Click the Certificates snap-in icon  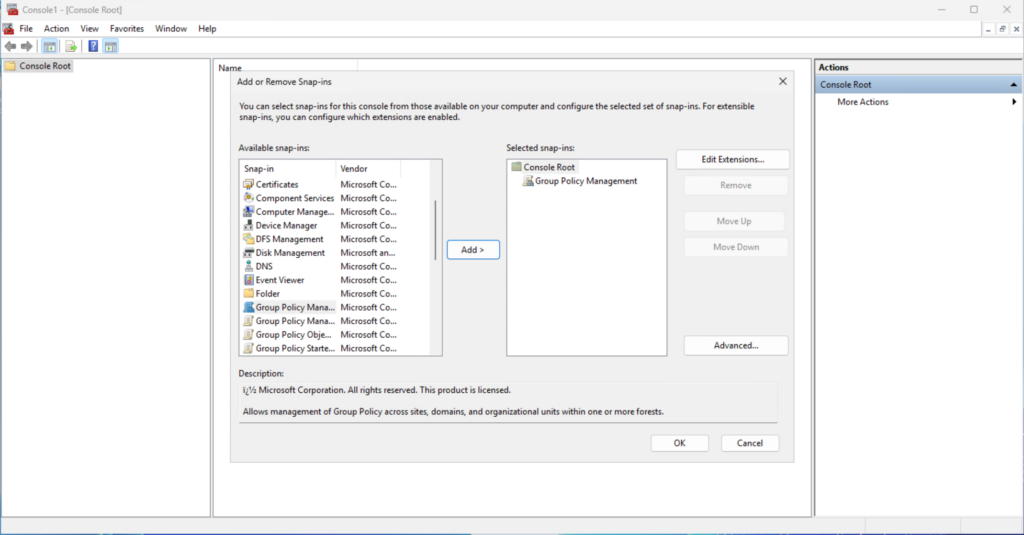[x=248, y=184]
